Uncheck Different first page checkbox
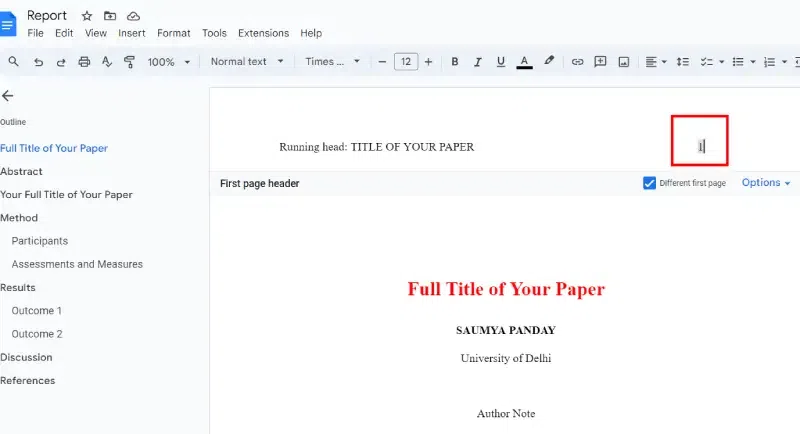Screen dimensions: 800x434 [x=649, y=183]
